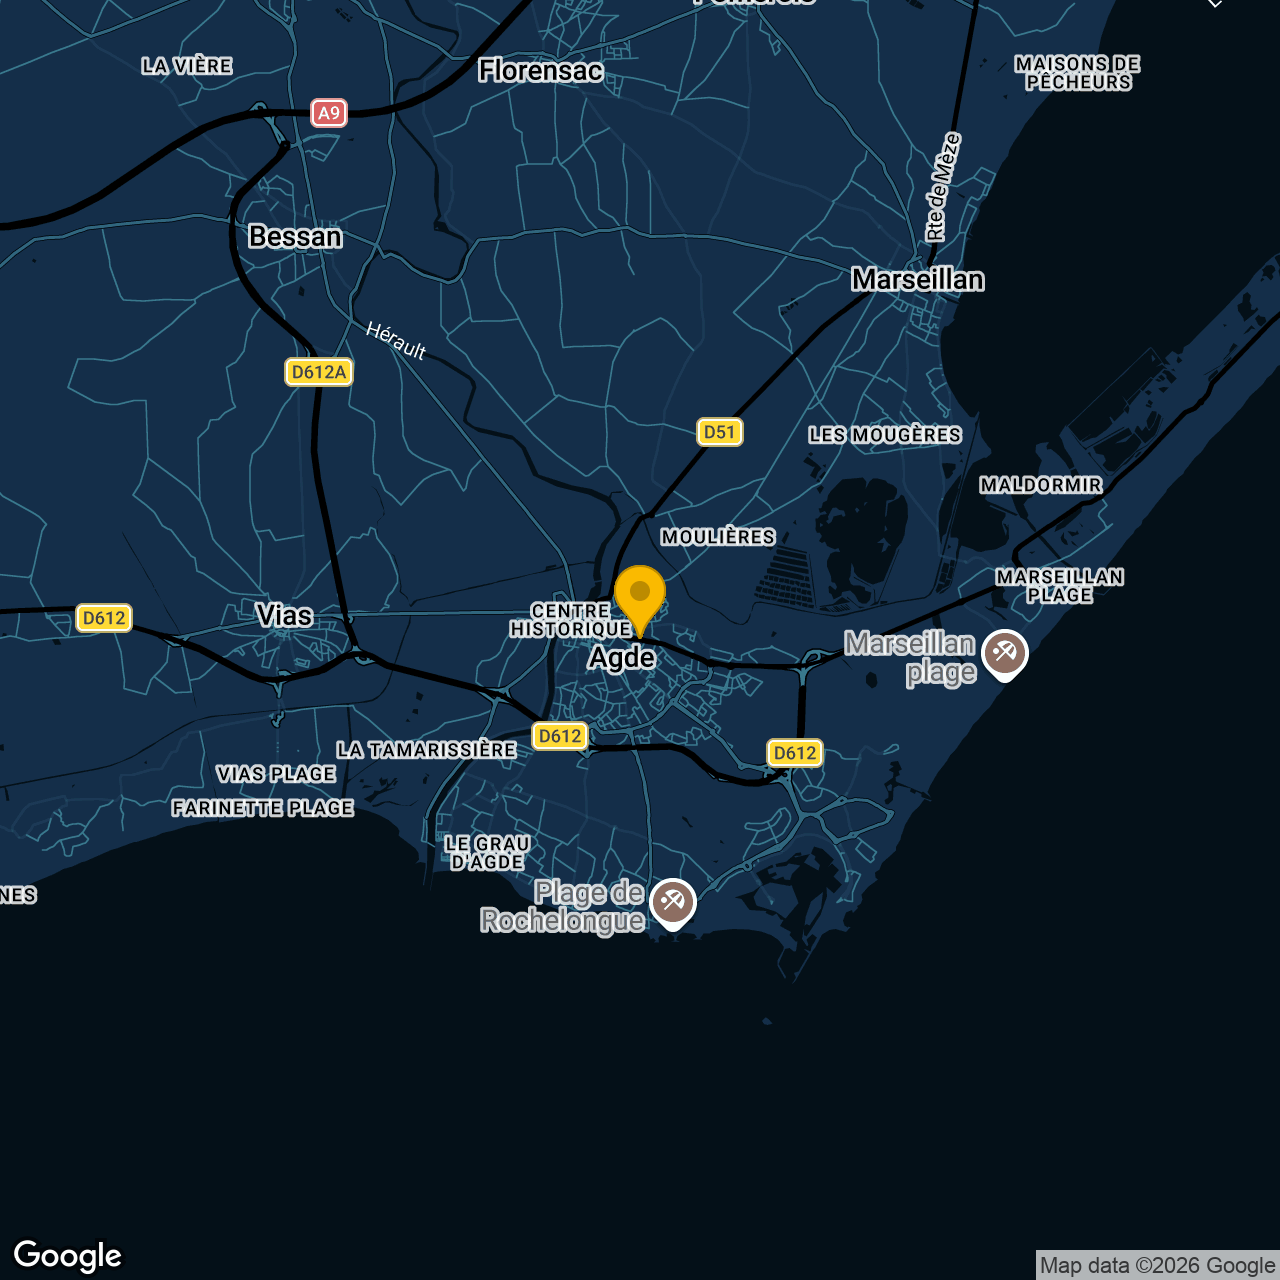Select the Plage de Rochelongue beach icon
Viewport: 1280px width, 1280px height.
(673, 901)
